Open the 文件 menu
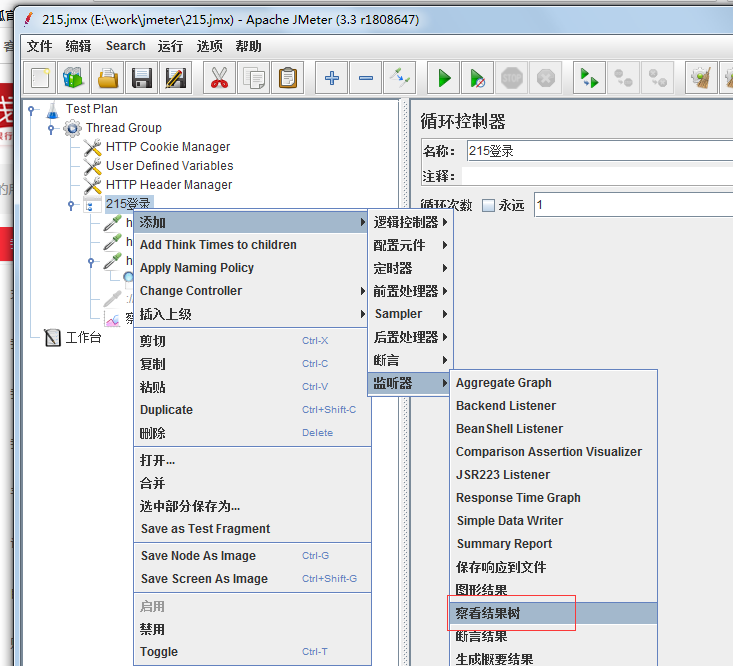 click(x=39, y=46)
